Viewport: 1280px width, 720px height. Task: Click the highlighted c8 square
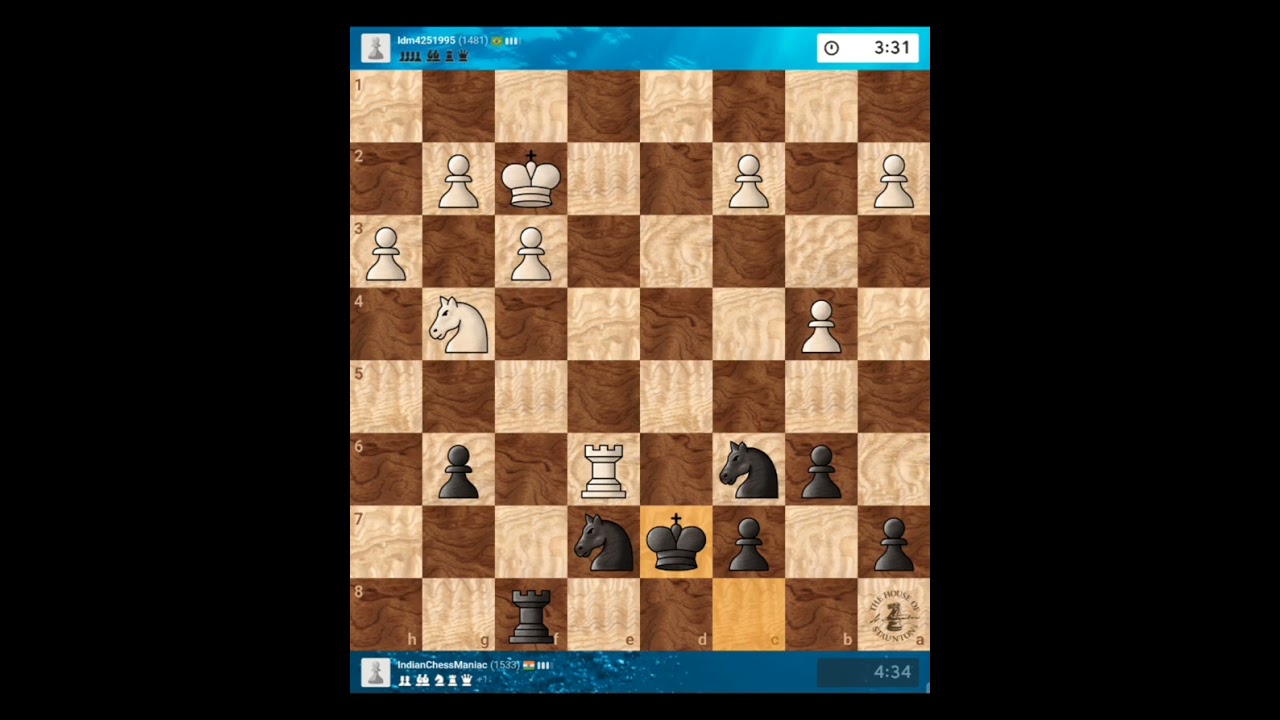pyautogui.click(x=748, y=615)
